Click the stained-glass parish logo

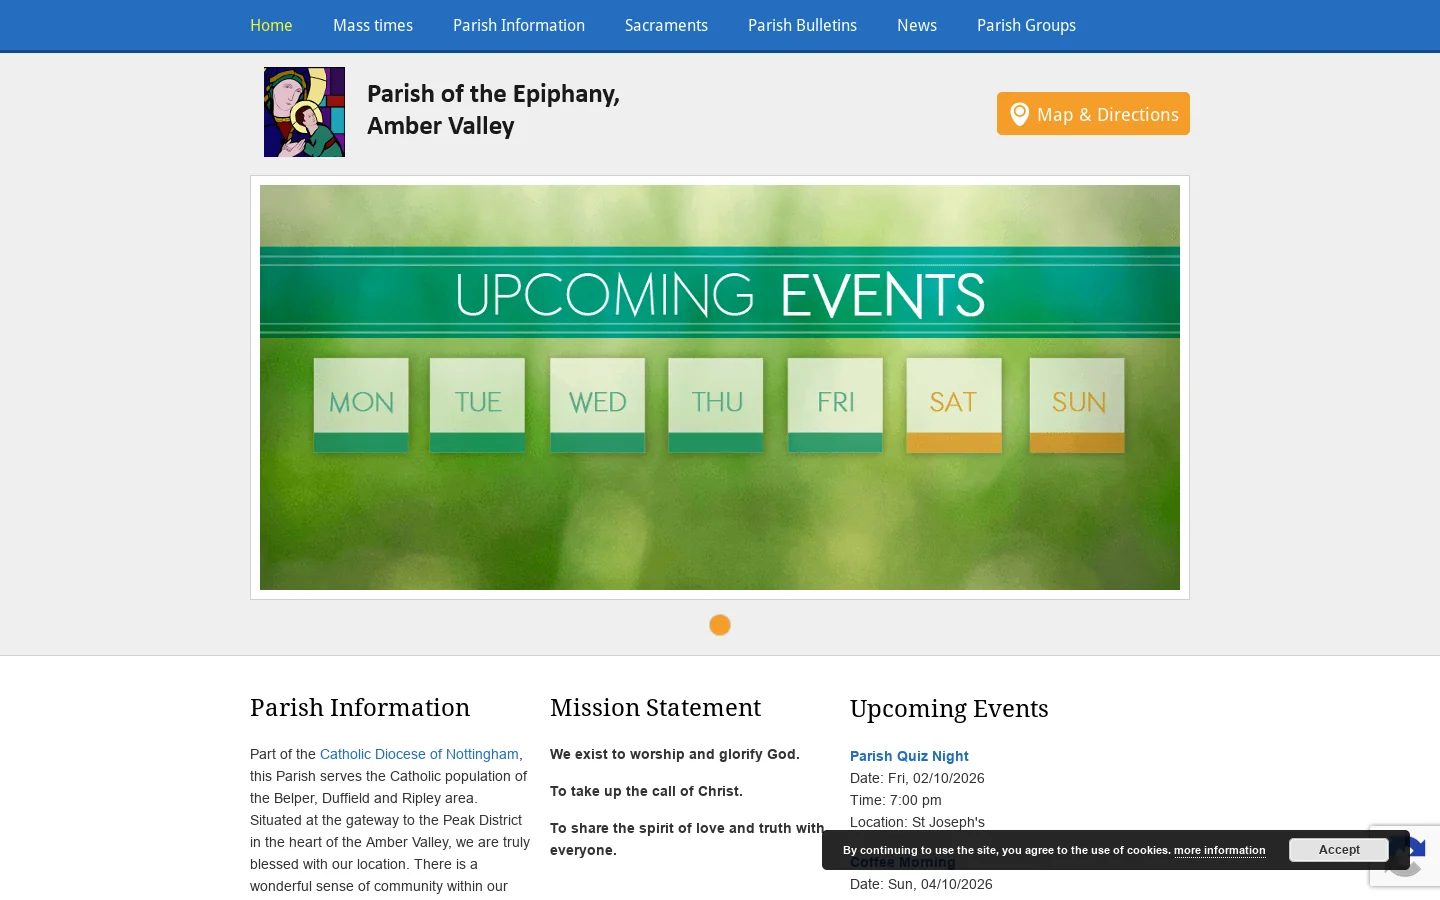304,112
